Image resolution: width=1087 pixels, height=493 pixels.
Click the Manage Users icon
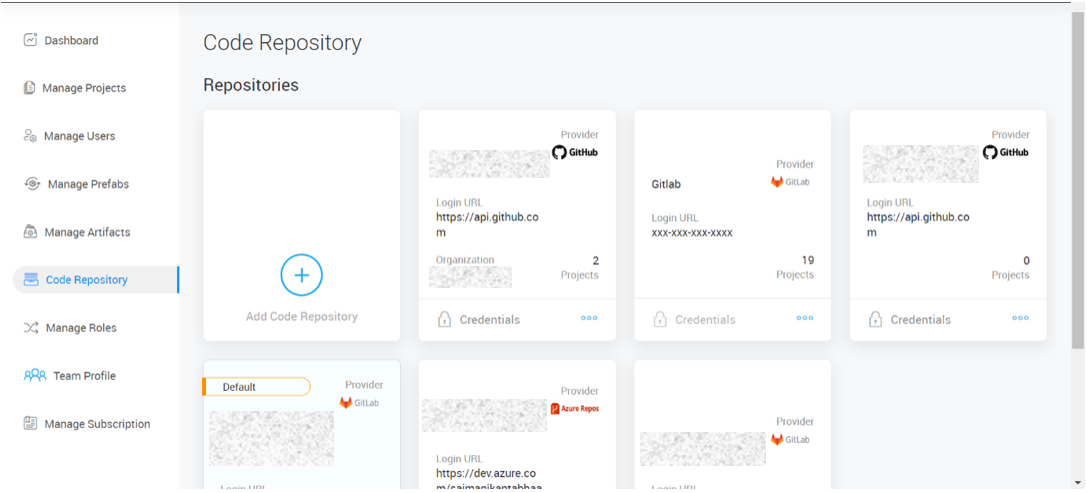click(30, 136)
